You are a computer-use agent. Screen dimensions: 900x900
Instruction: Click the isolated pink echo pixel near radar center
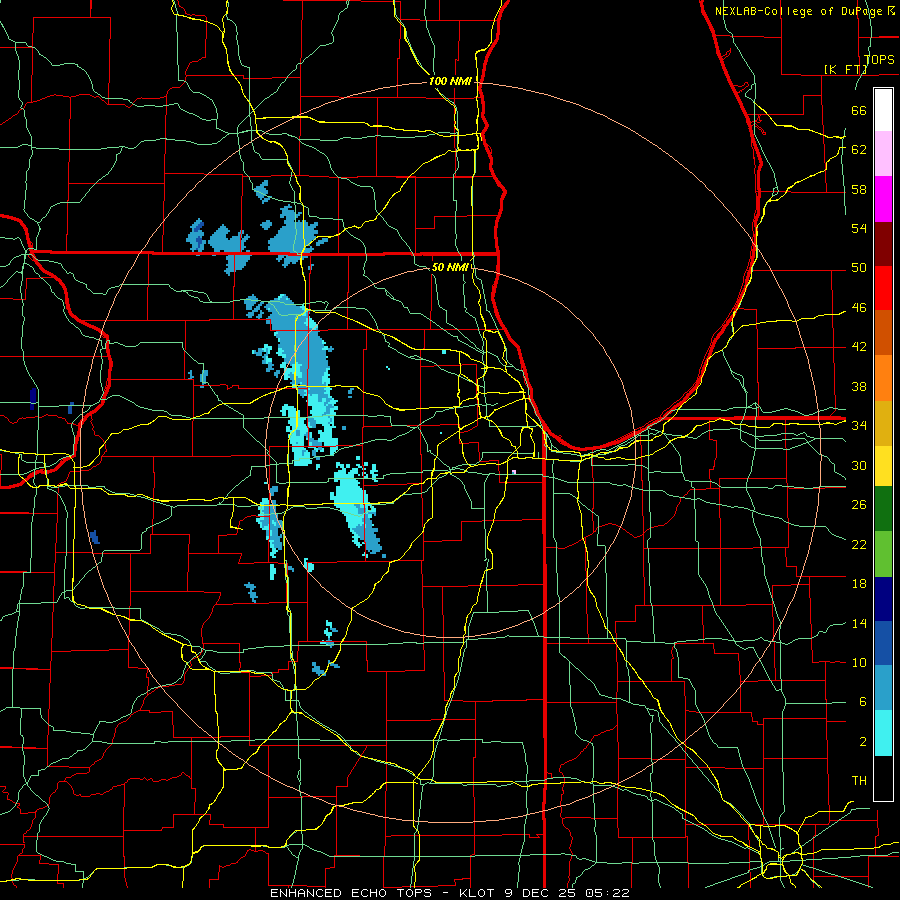pos(514,472)
